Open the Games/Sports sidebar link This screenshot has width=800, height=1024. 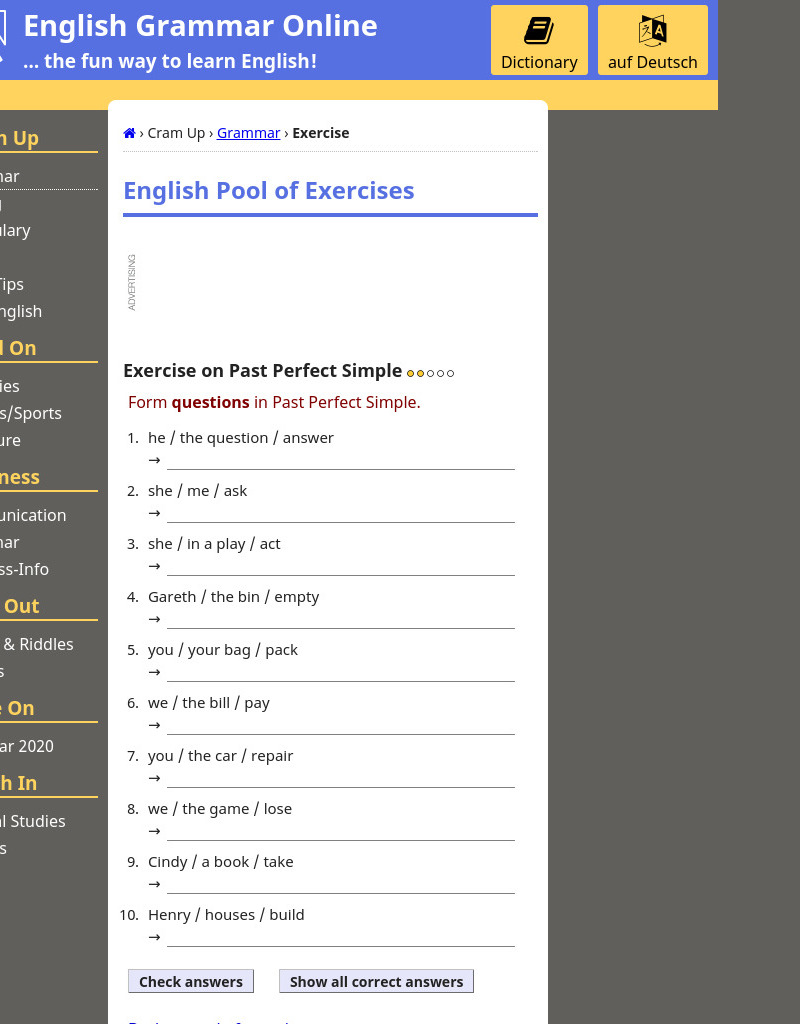click(x=30, y=413)
